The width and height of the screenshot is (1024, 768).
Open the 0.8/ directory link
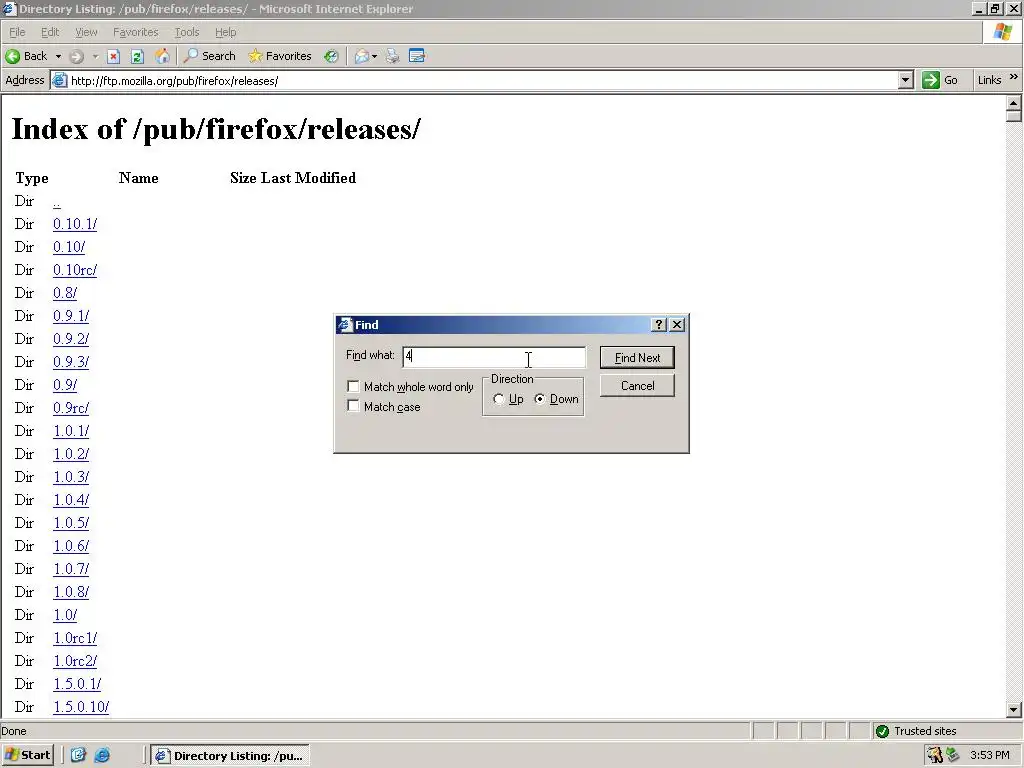(65, 293)
